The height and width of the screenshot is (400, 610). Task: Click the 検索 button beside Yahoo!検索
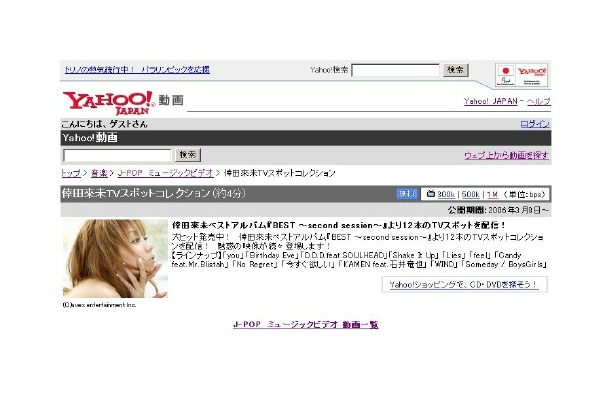455,70
